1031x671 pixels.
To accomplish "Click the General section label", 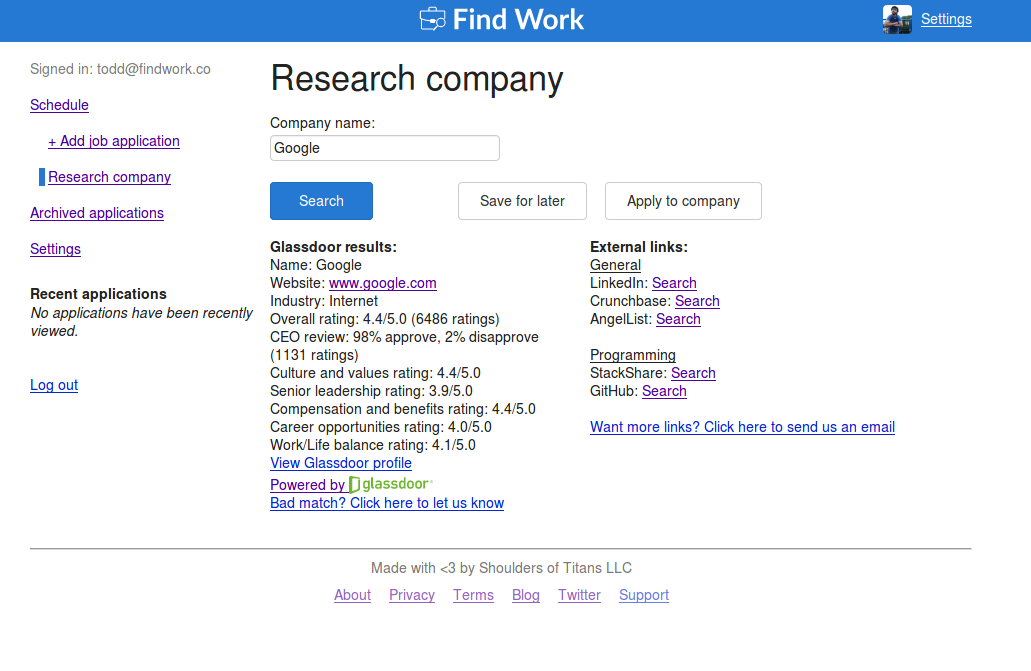I will (x=615, y=265).
